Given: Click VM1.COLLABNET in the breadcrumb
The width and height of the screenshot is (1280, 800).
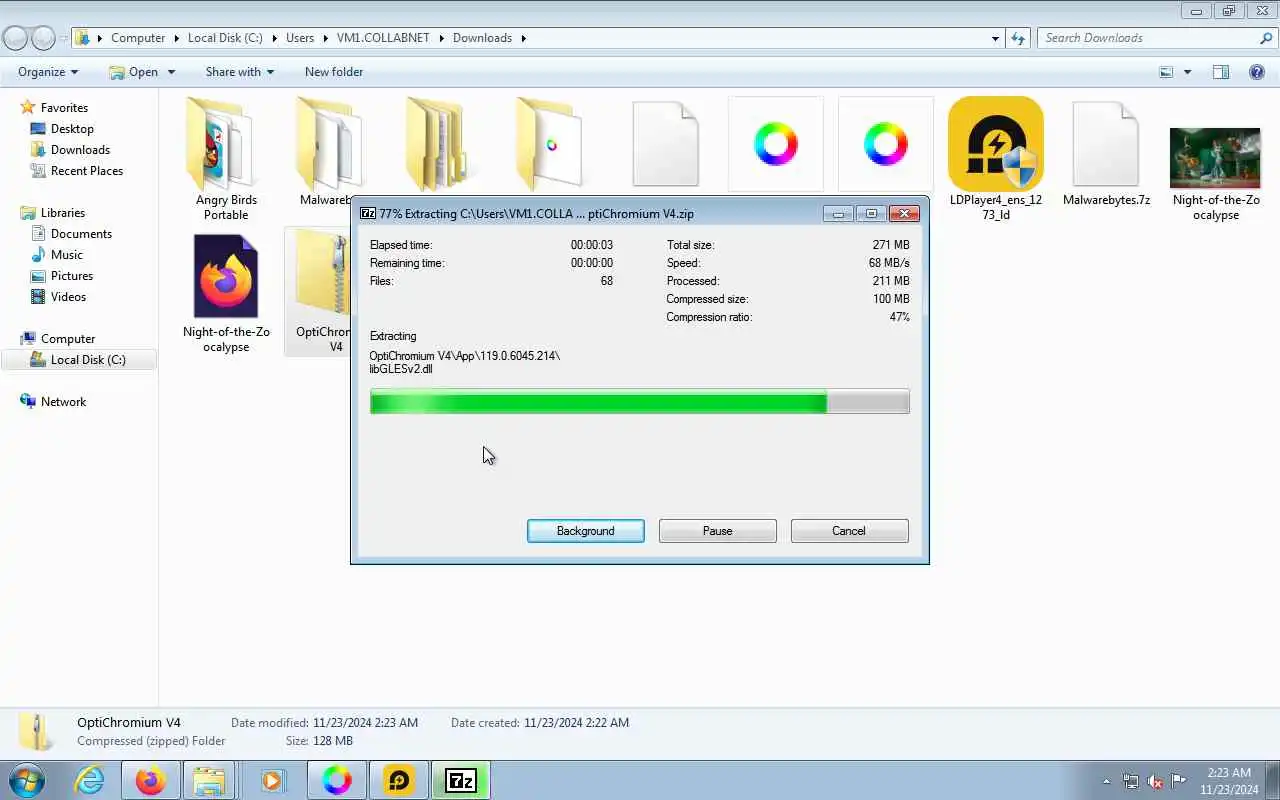Looking at the screenshot, I should click(383, 38).
